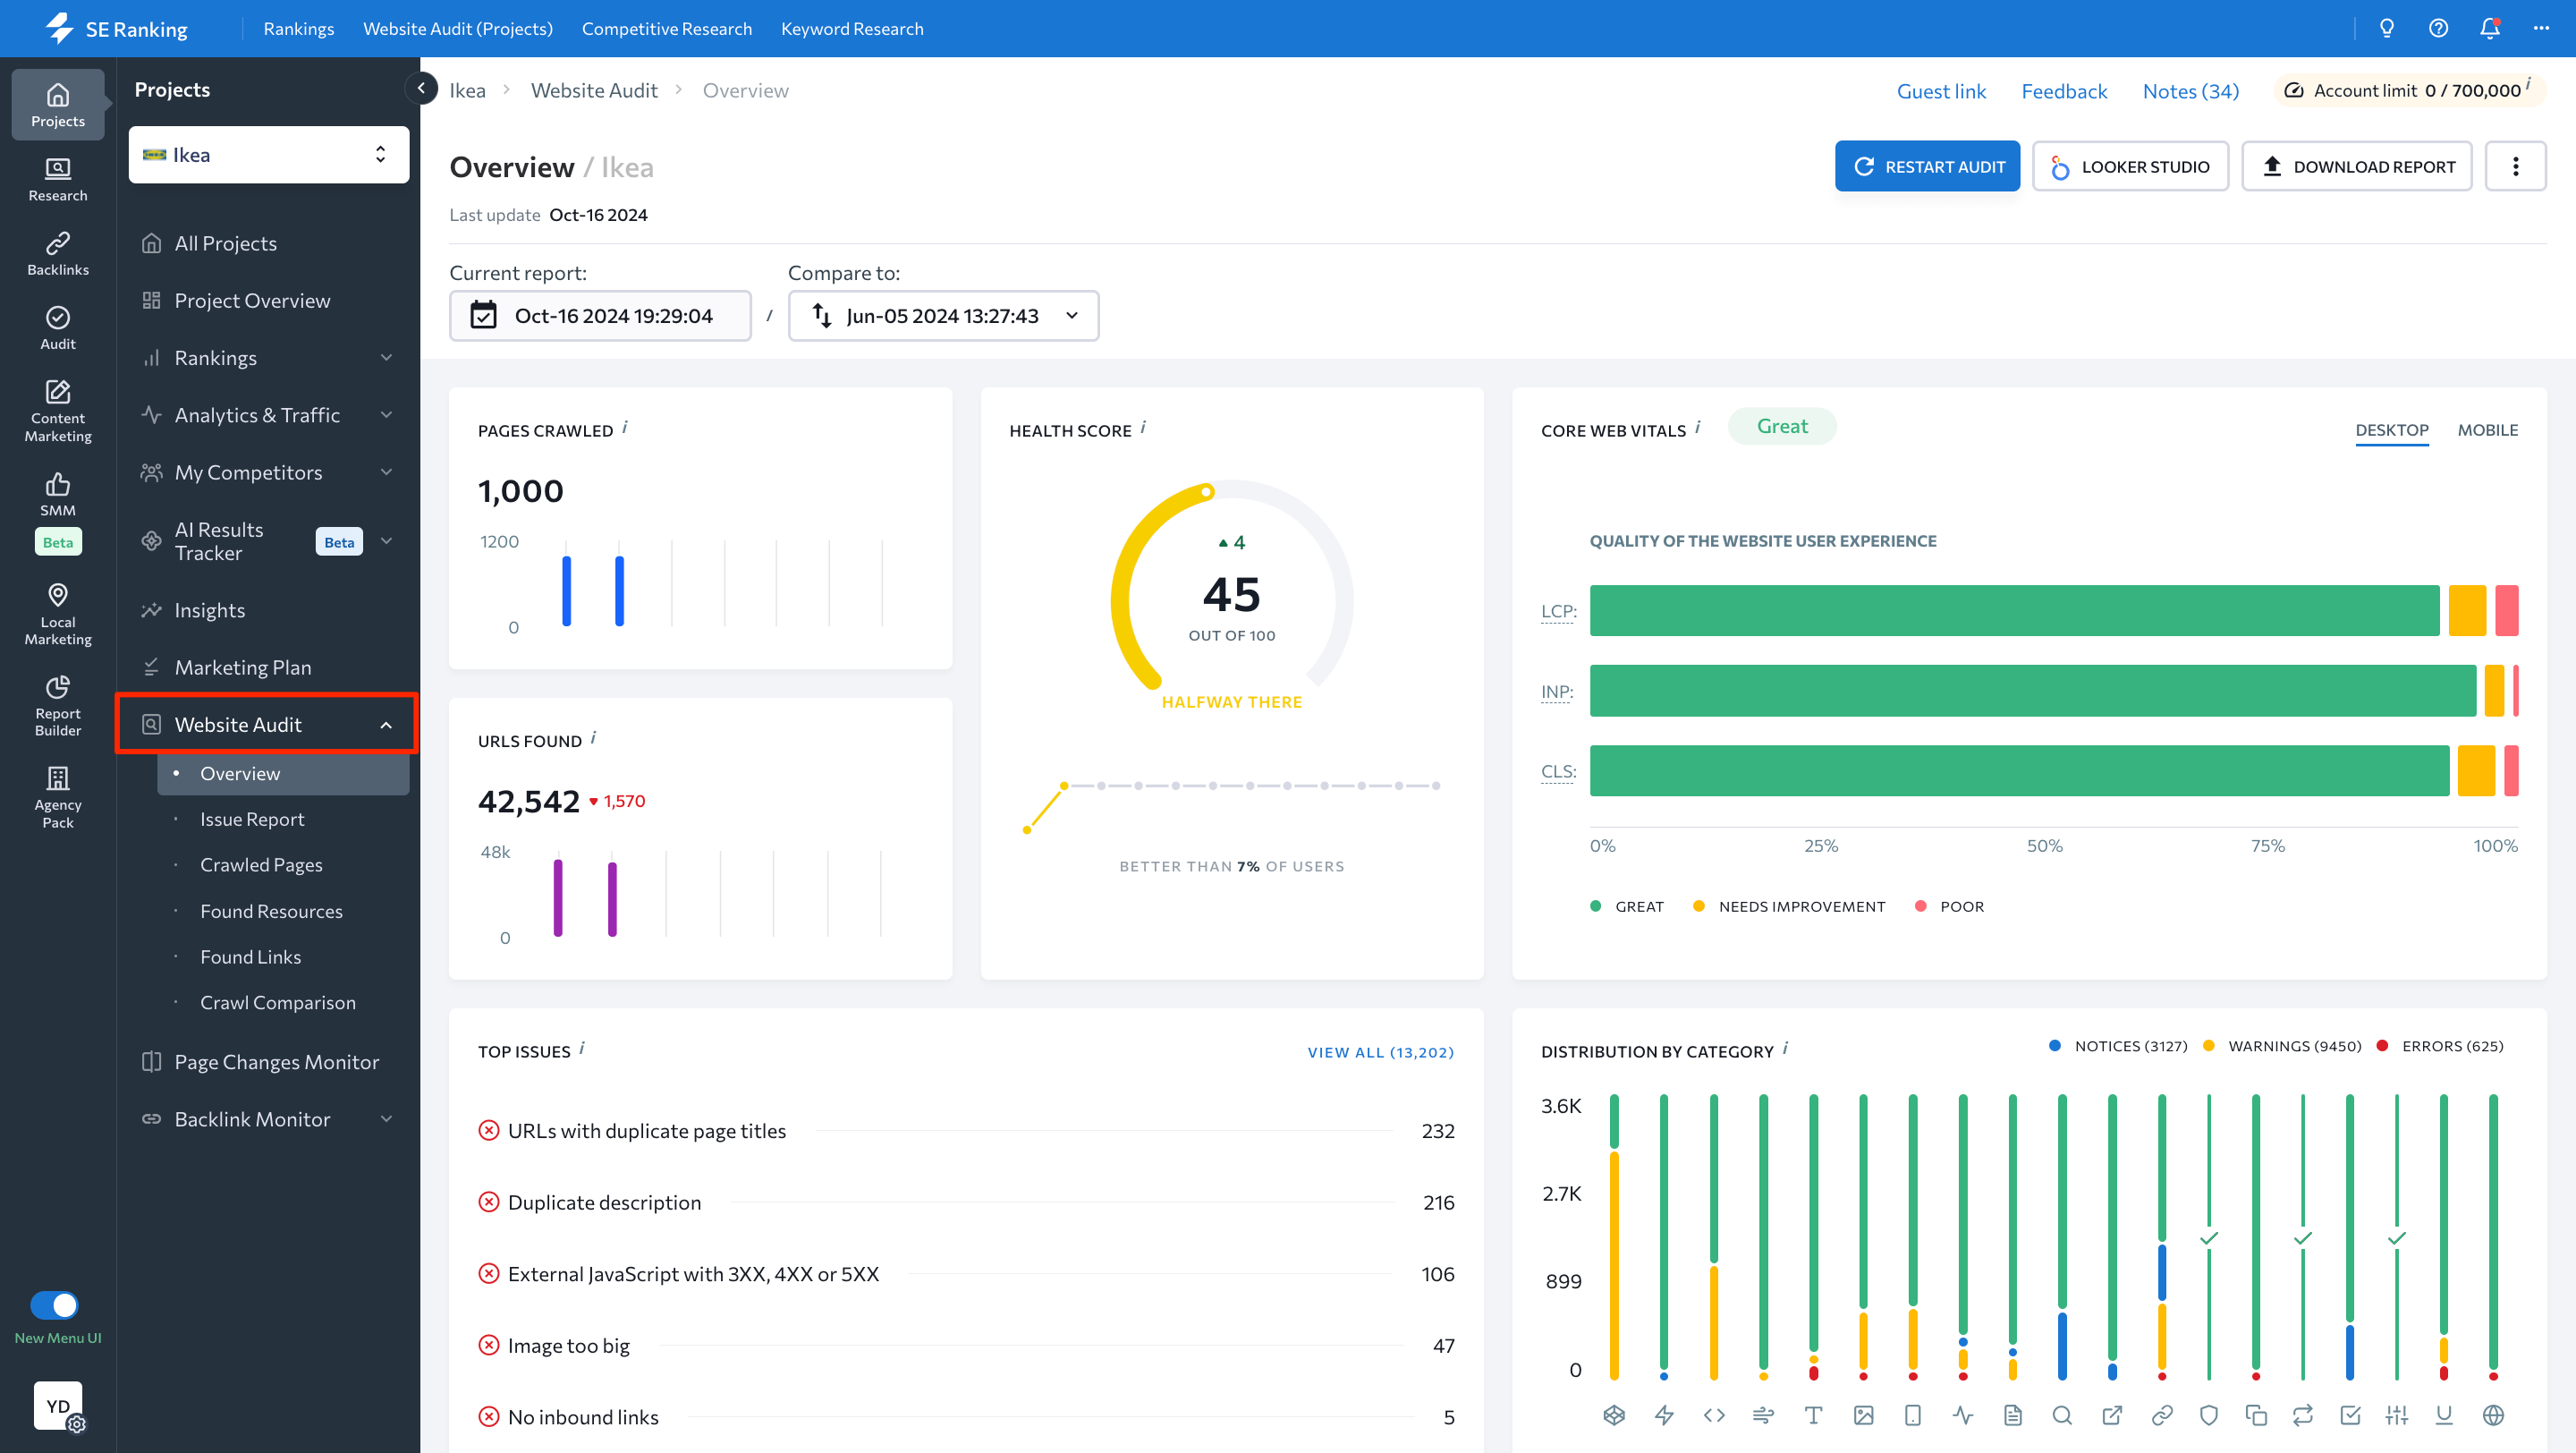Click the code brackets category icon
Image resolution: width=2576 pixels, height=1453 pixels.
[x=1714, y=1415]
